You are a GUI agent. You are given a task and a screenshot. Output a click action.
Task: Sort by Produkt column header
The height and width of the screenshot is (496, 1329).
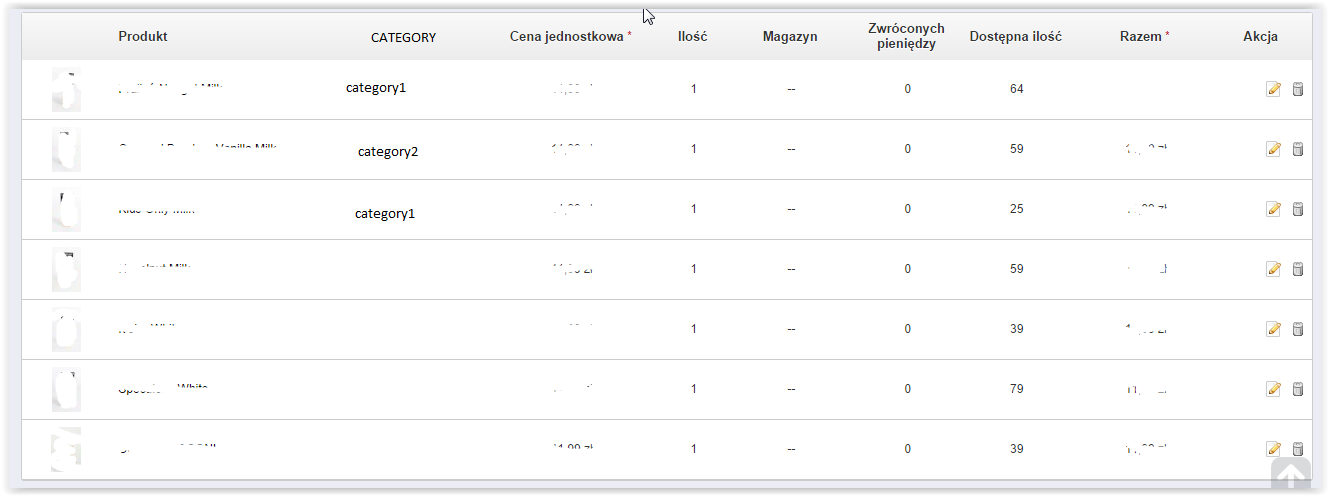click(x=143, y=37)
